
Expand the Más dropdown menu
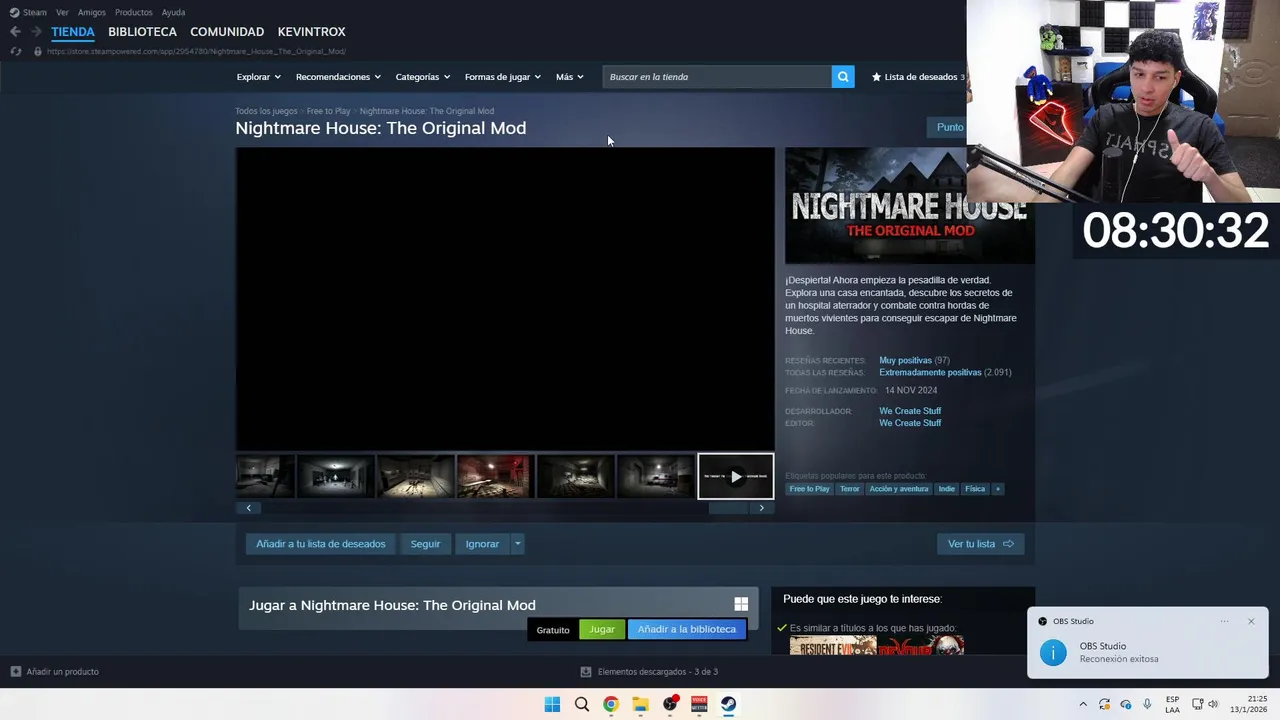(569, 77)
